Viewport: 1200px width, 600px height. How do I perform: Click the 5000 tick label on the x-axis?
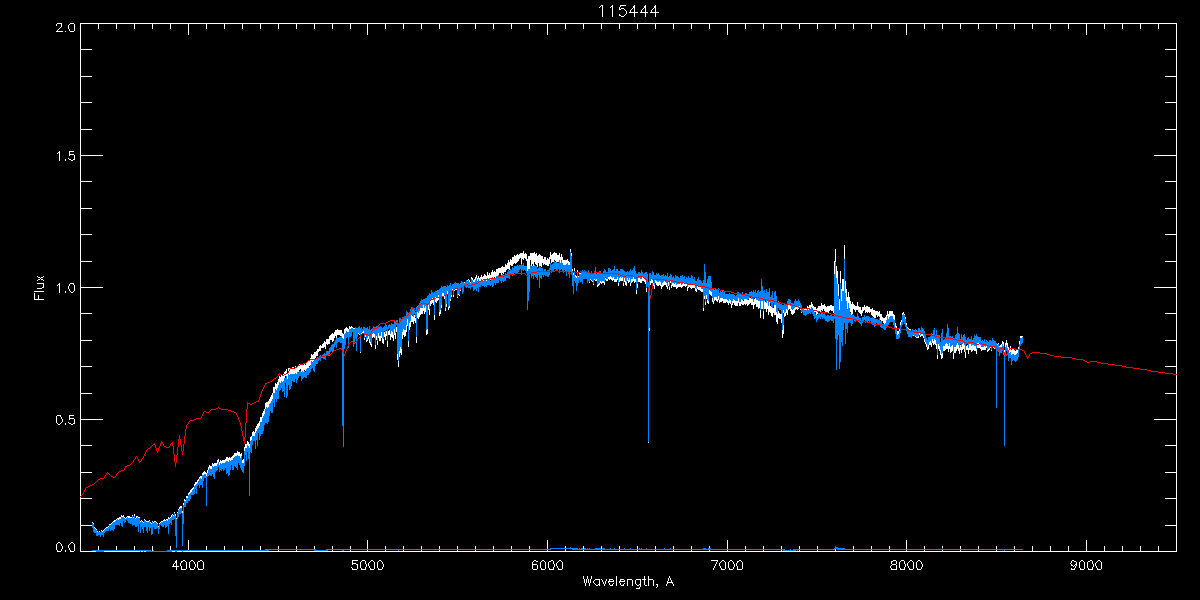point(367,565)
